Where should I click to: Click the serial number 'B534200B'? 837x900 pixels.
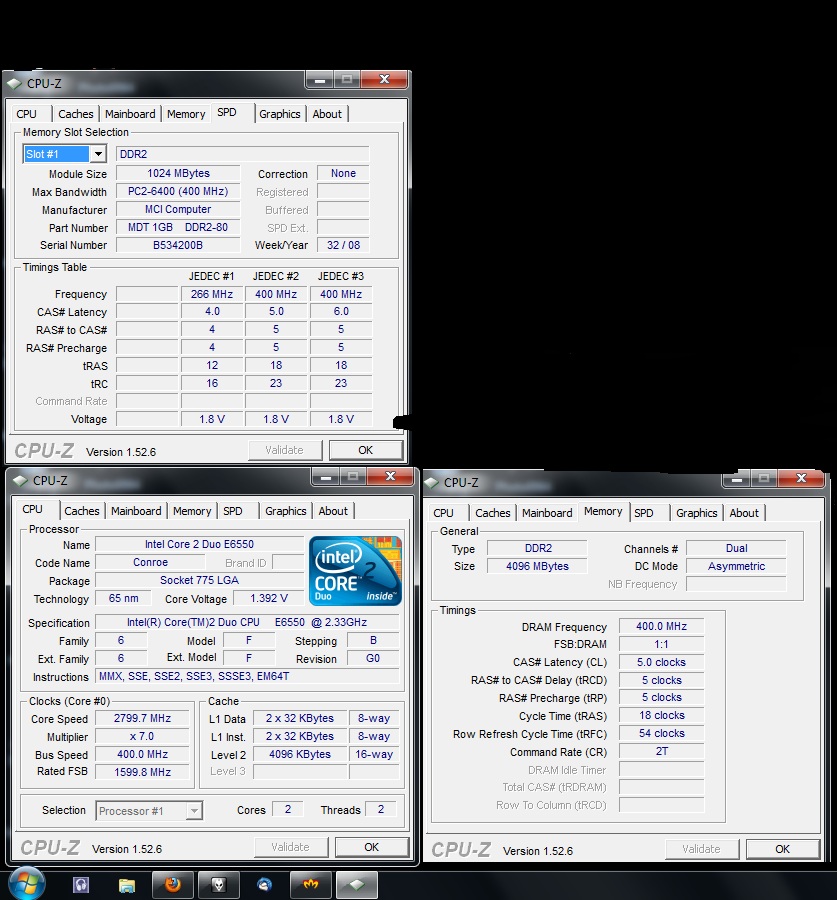[178, 245]
